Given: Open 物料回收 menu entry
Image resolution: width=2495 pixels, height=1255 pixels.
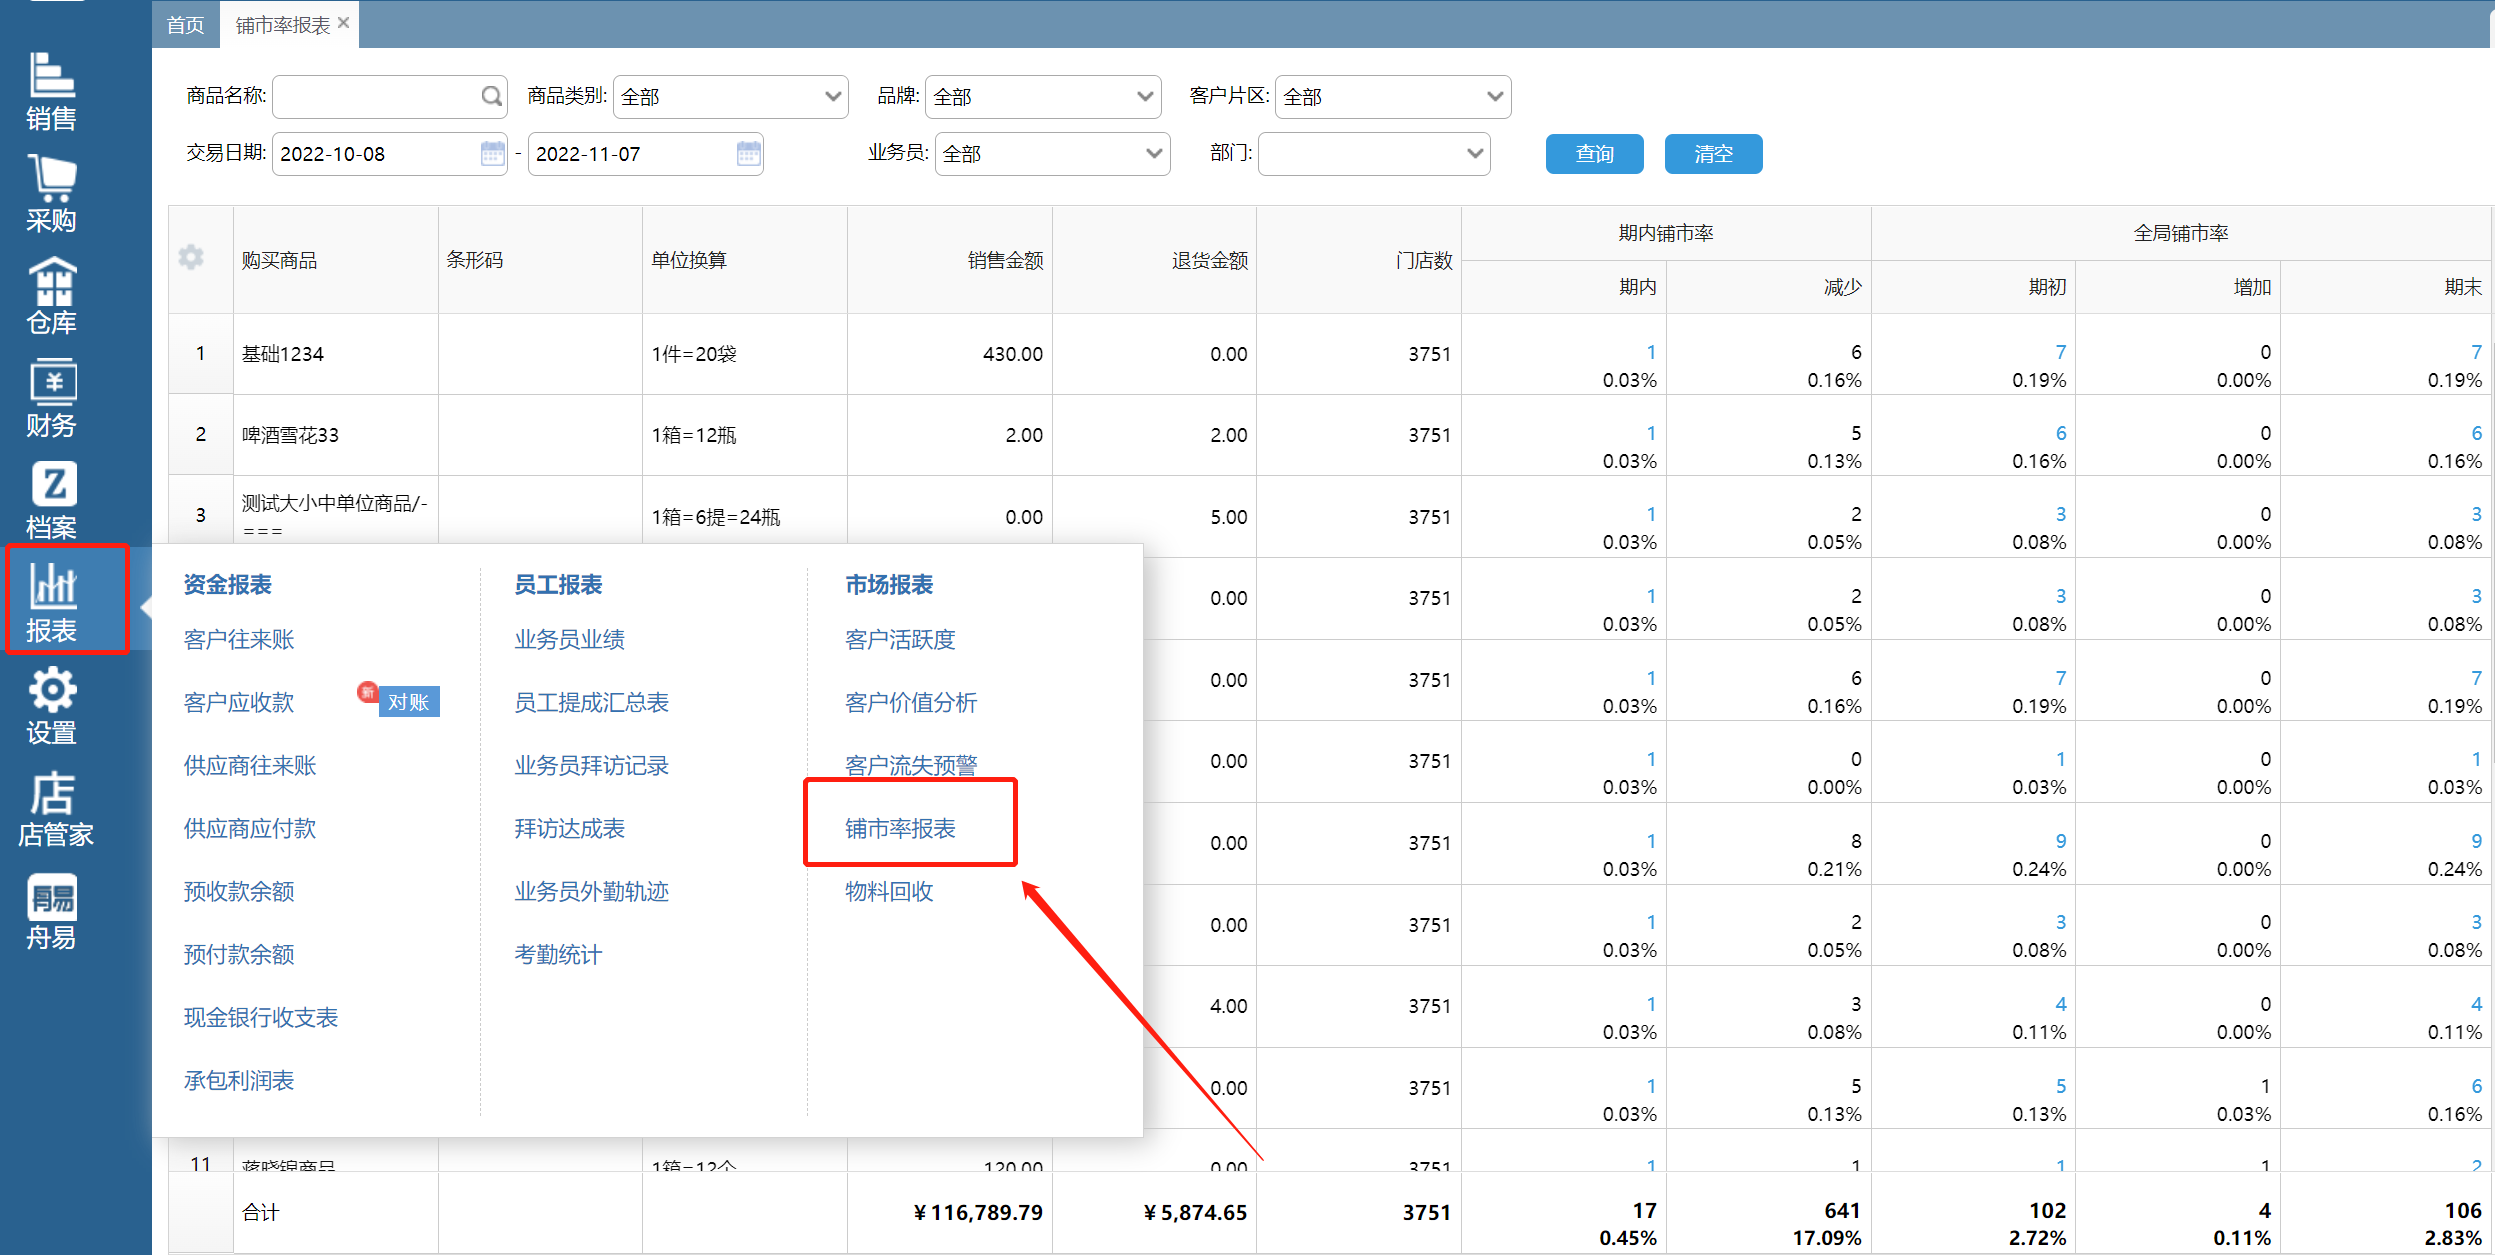Looking at the screenshot, I should coord(889,891).
